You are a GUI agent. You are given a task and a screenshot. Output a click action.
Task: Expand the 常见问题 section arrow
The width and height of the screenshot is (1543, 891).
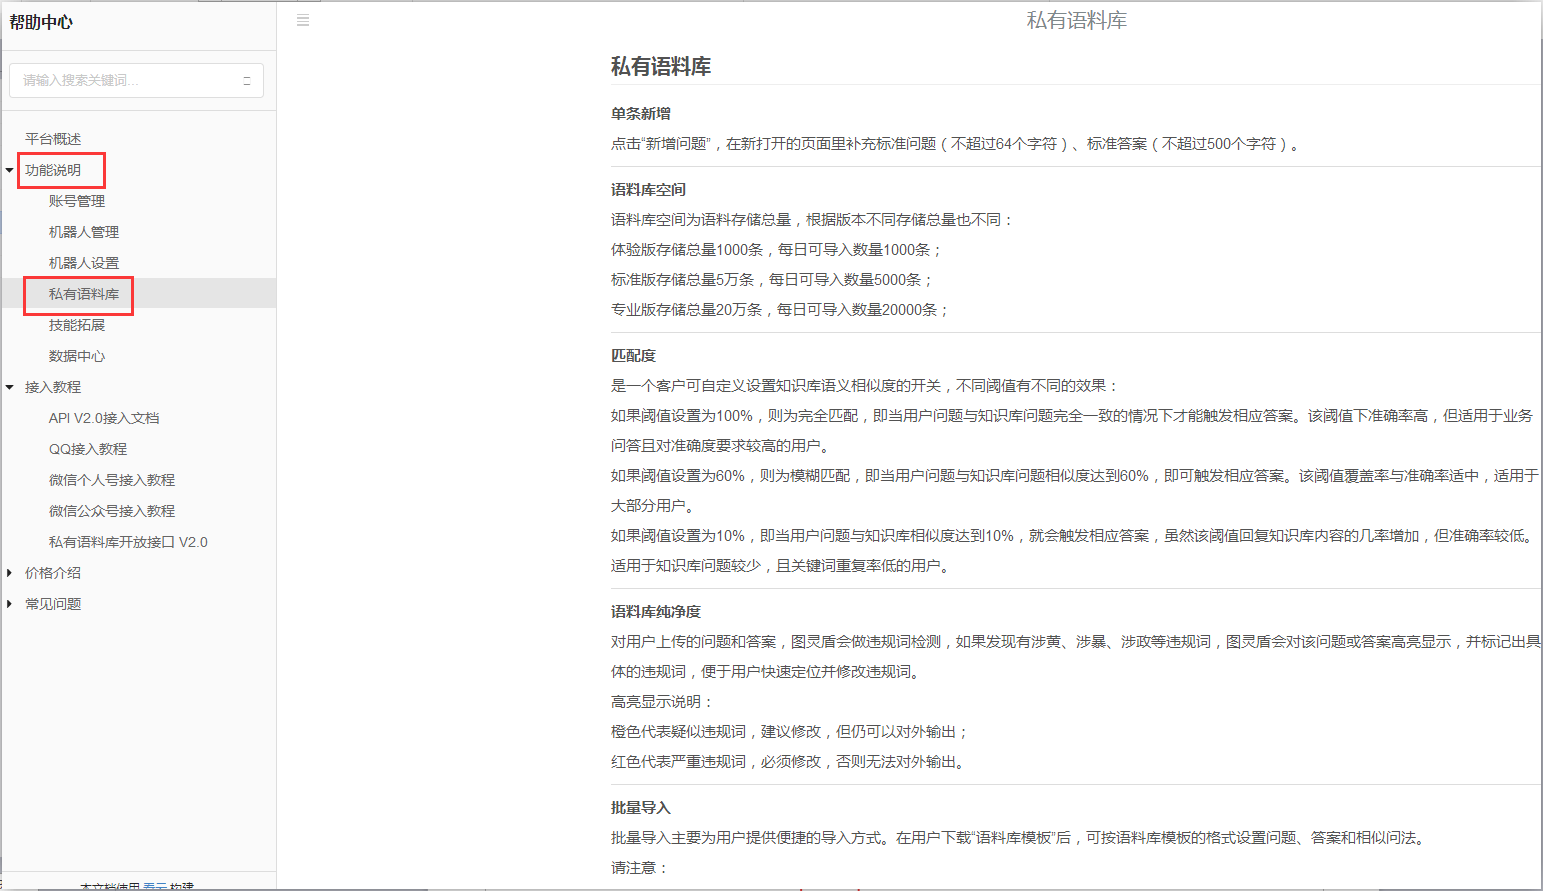10,604
